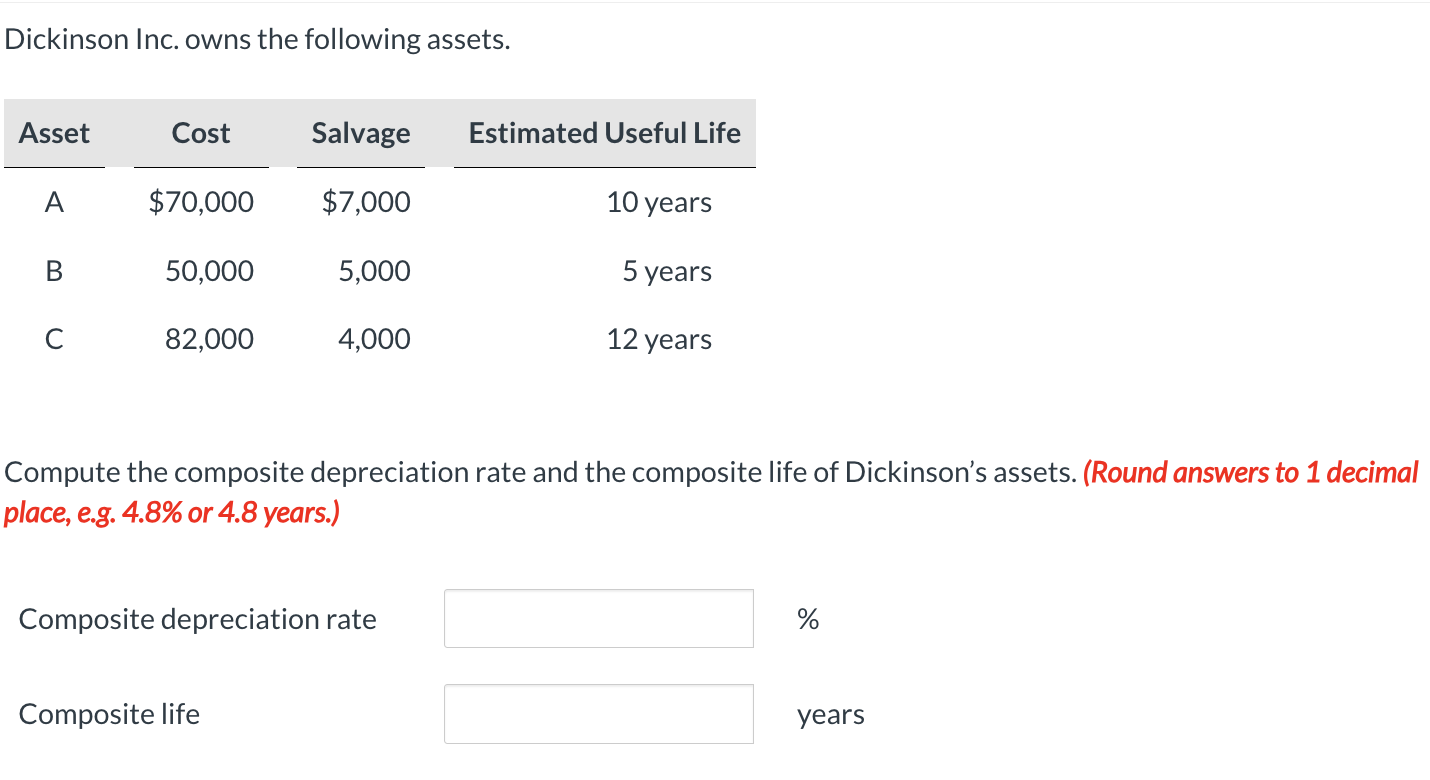Select the Salvage column header

[x=360, y=133]
